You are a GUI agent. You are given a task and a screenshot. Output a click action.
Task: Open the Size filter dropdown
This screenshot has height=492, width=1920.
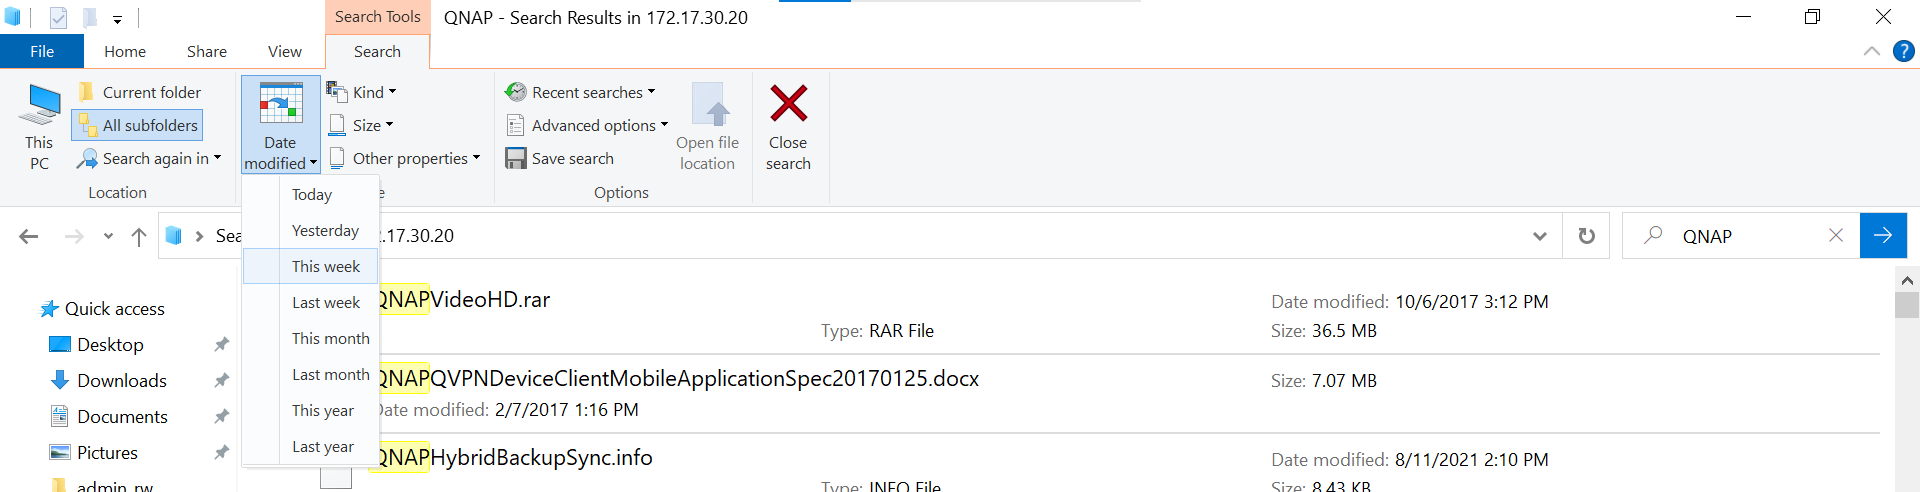(360, 125)
